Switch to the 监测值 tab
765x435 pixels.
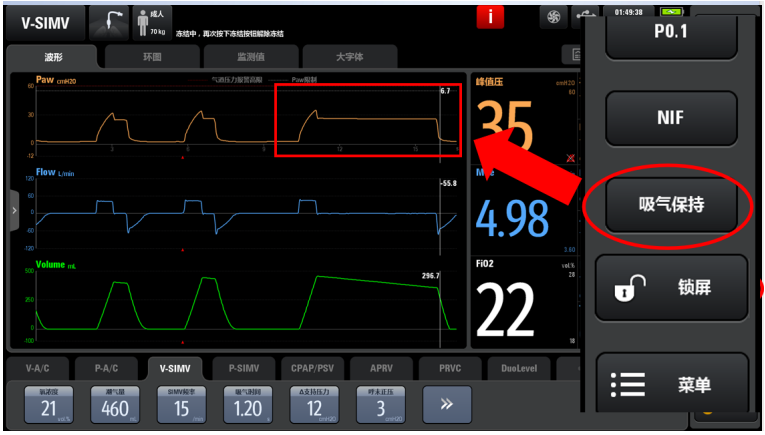point(251,57)
